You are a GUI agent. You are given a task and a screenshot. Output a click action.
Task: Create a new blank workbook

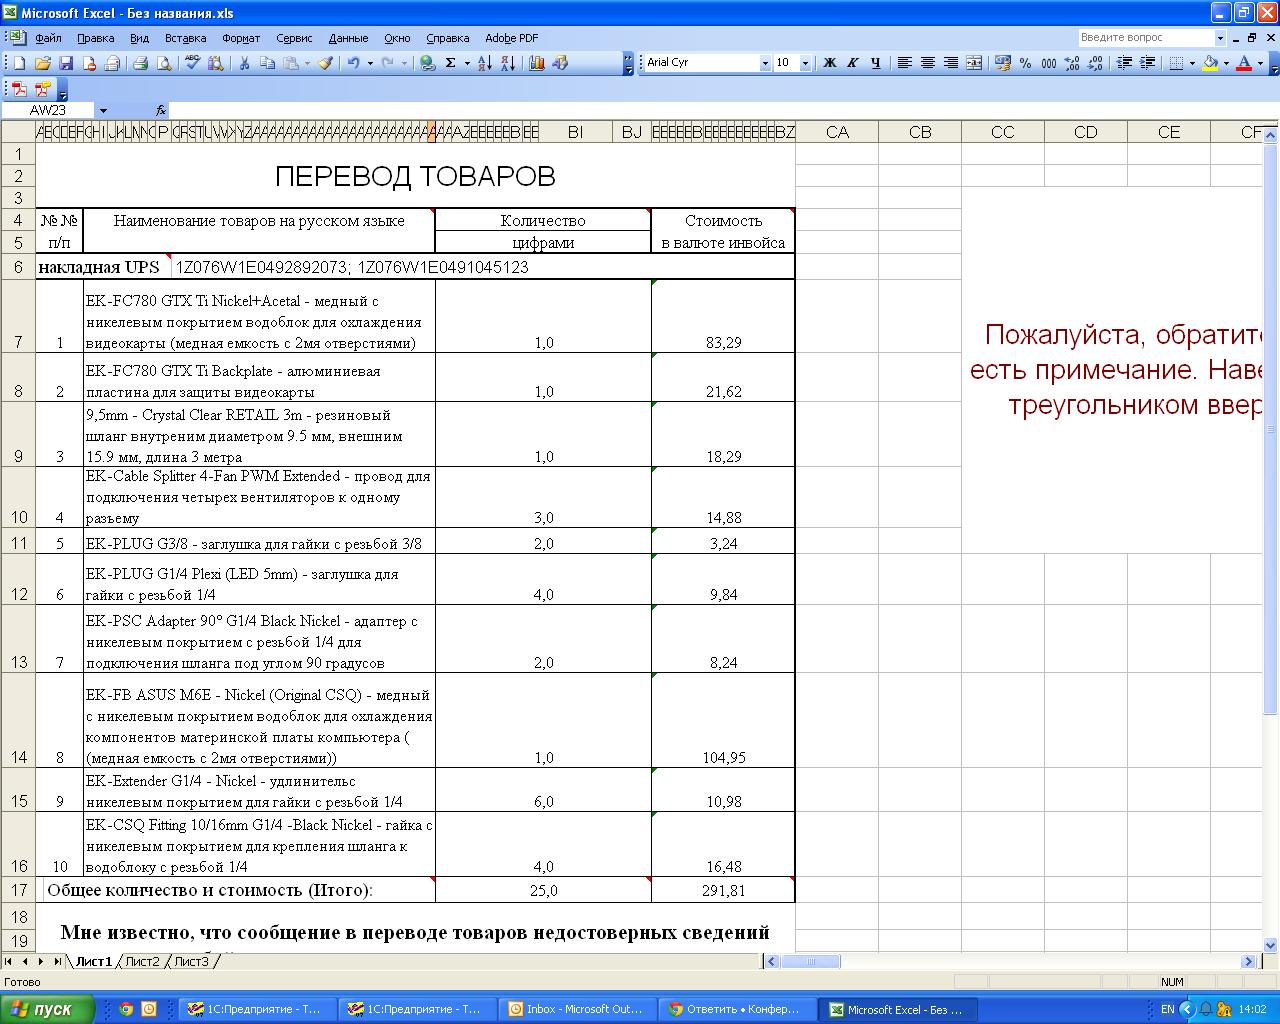coord(19,63)
